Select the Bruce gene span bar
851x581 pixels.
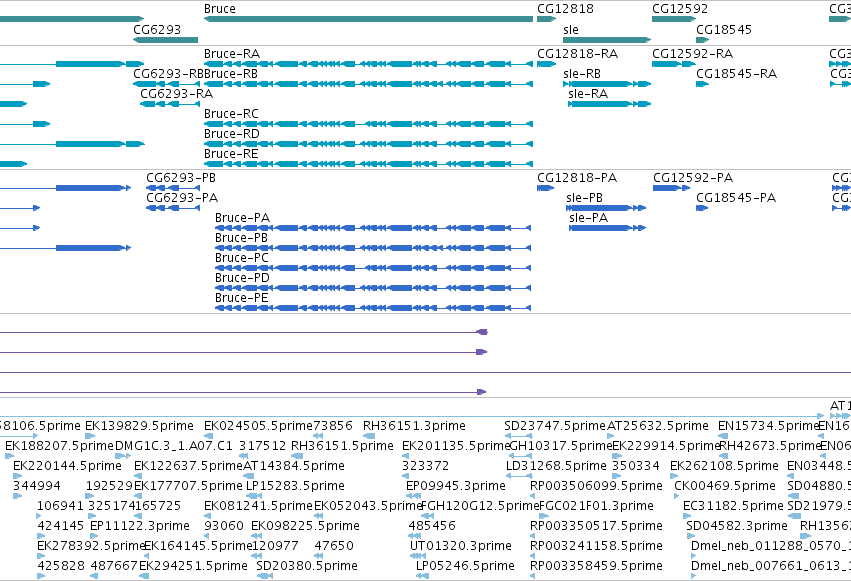(369, 19)
